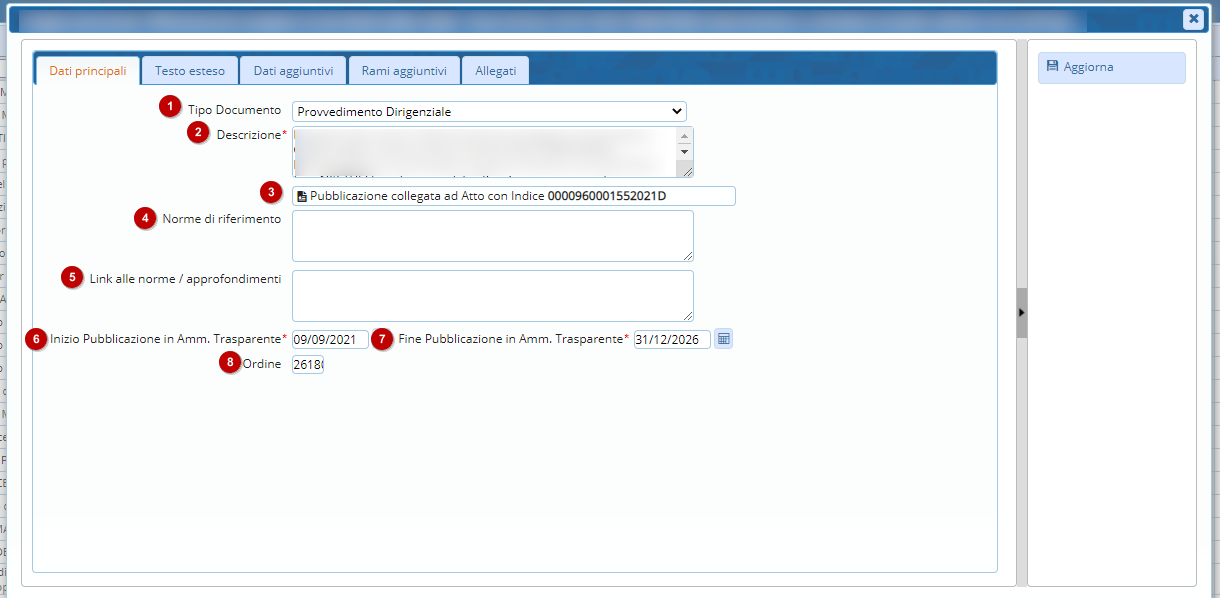Select the Rami aggiuntivi tab

pyautogui.click(x=404, y=71)
